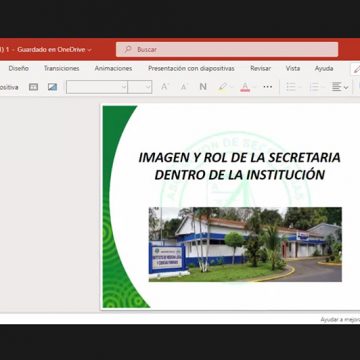Screen dimensions: 360x360
Task: Click the search magnifier icon
Action: tap(127, 49)
